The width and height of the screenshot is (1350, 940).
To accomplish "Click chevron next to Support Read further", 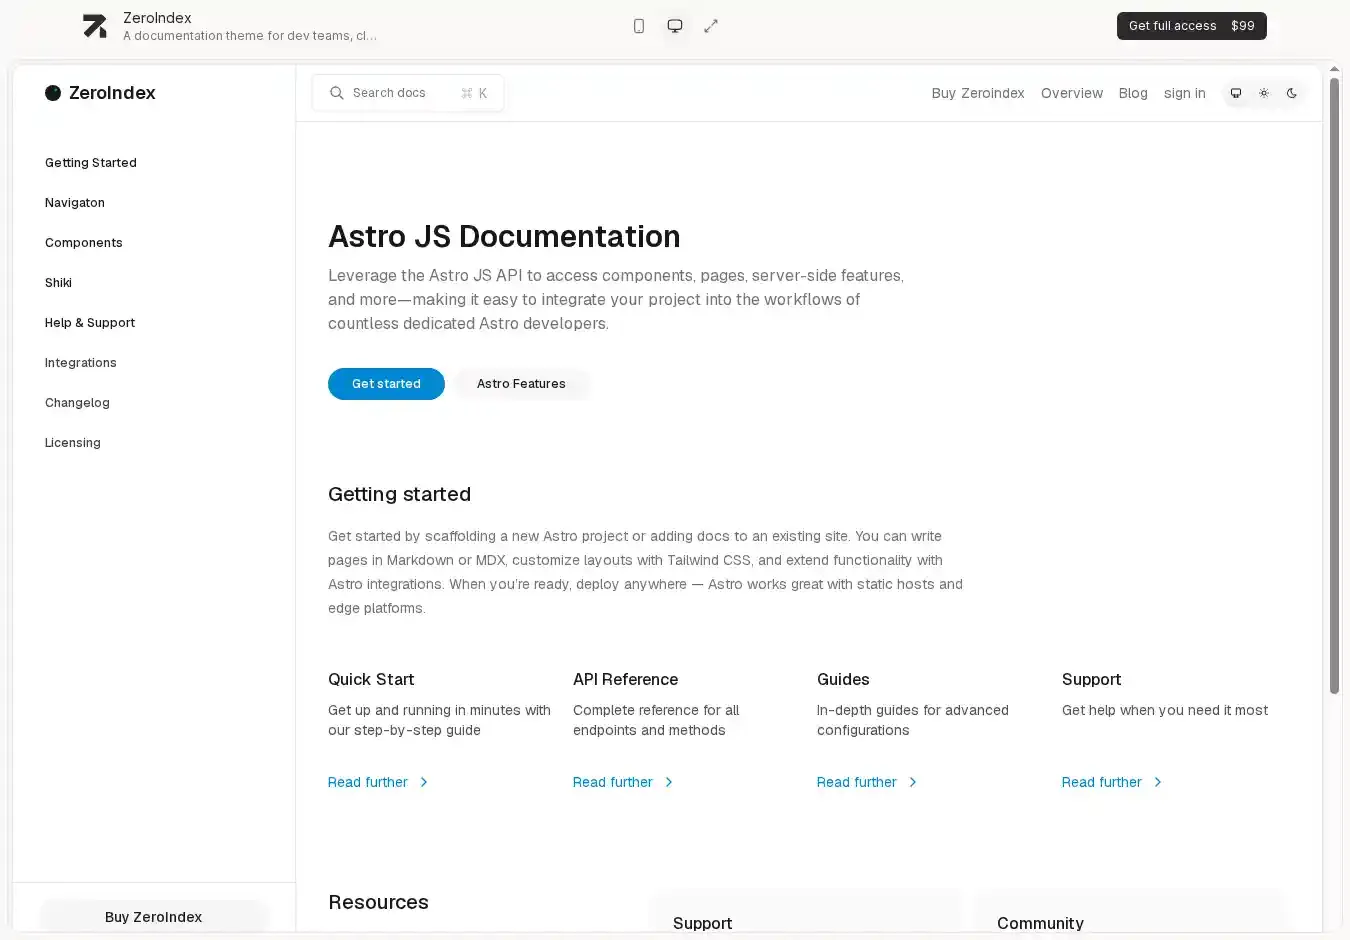I will pyautogui.click(x=1158, y=782).
